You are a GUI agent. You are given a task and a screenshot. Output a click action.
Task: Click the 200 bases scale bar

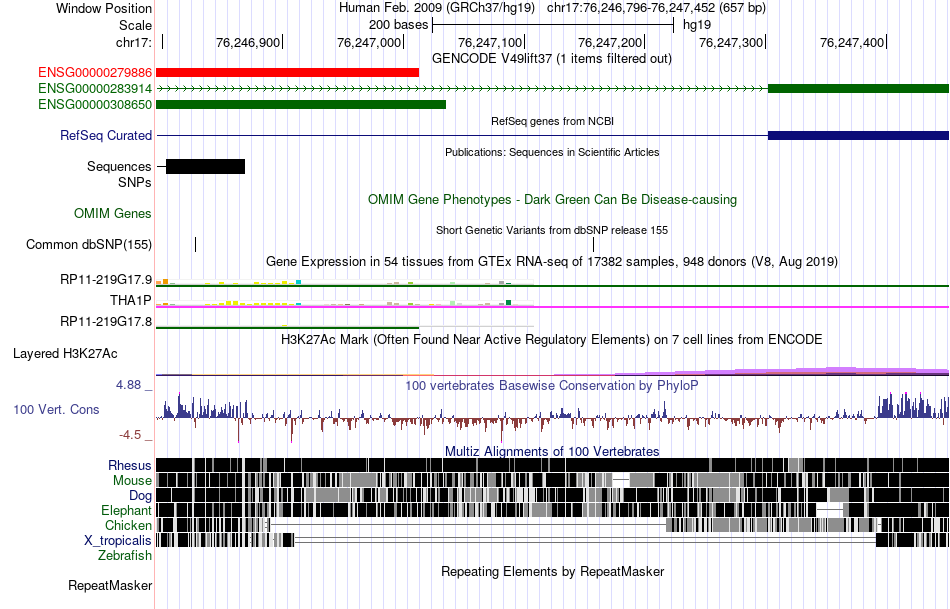click(553, 25)
